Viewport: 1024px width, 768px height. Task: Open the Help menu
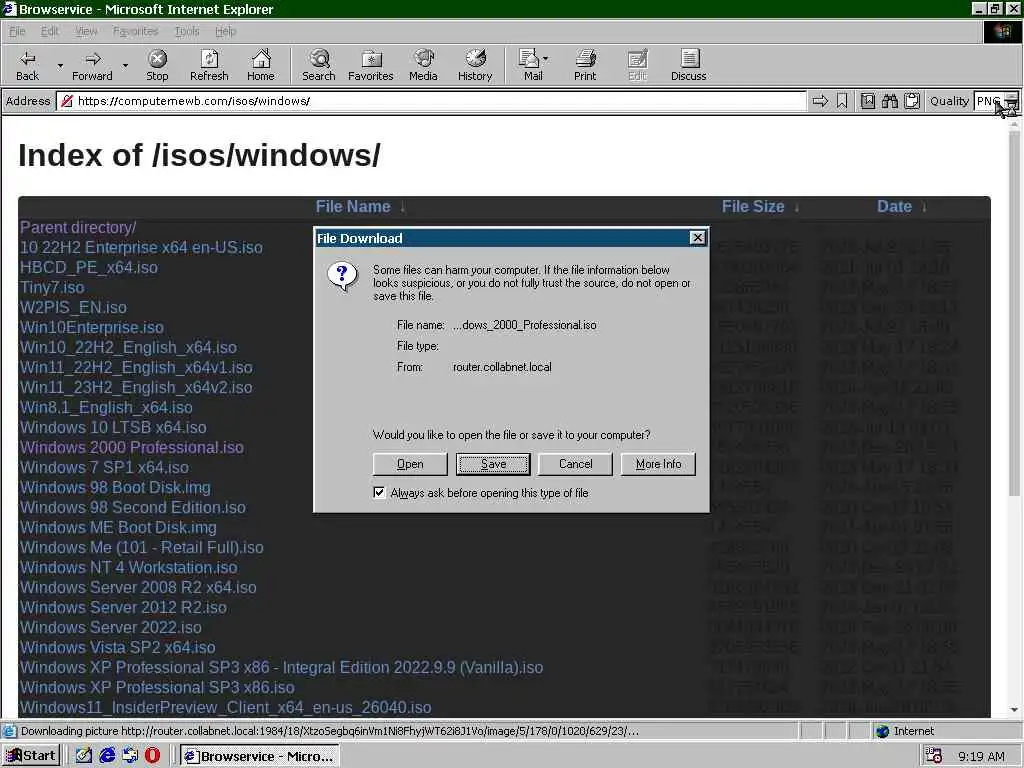(225, 31)
